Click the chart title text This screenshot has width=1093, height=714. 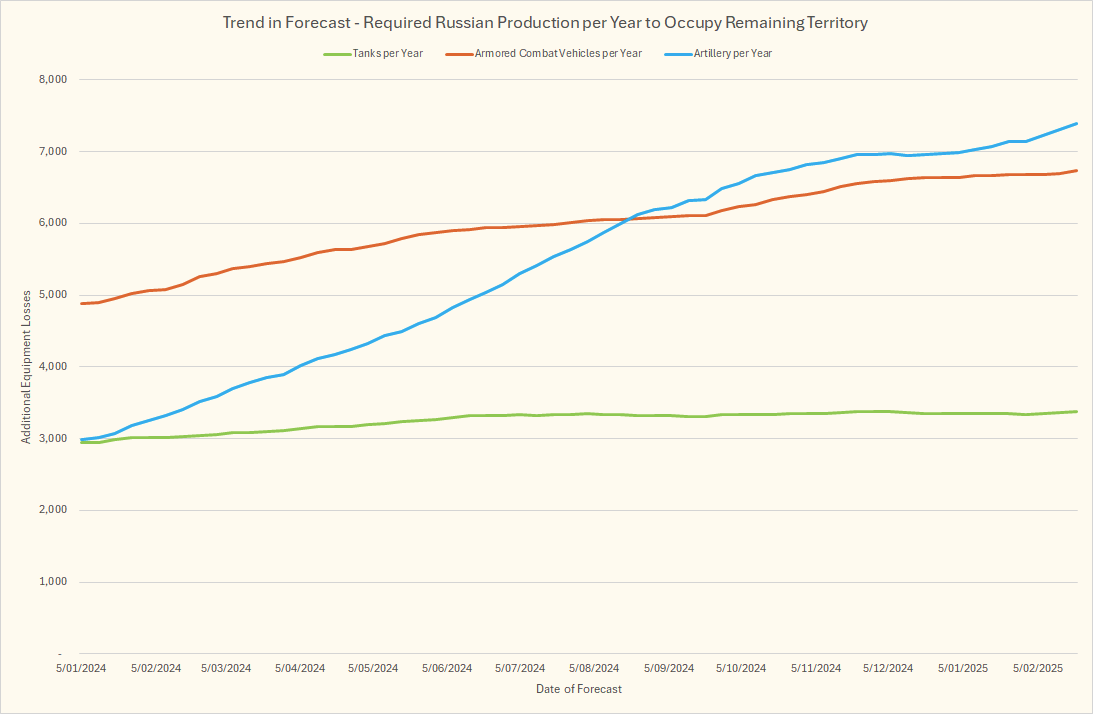coord(545,21)
